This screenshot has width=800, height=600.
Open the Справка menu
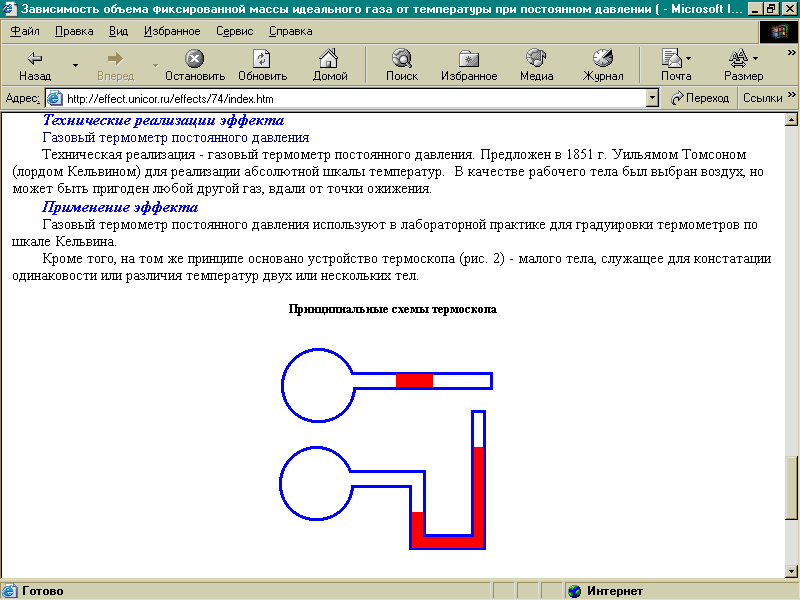[x=290, y=31]
